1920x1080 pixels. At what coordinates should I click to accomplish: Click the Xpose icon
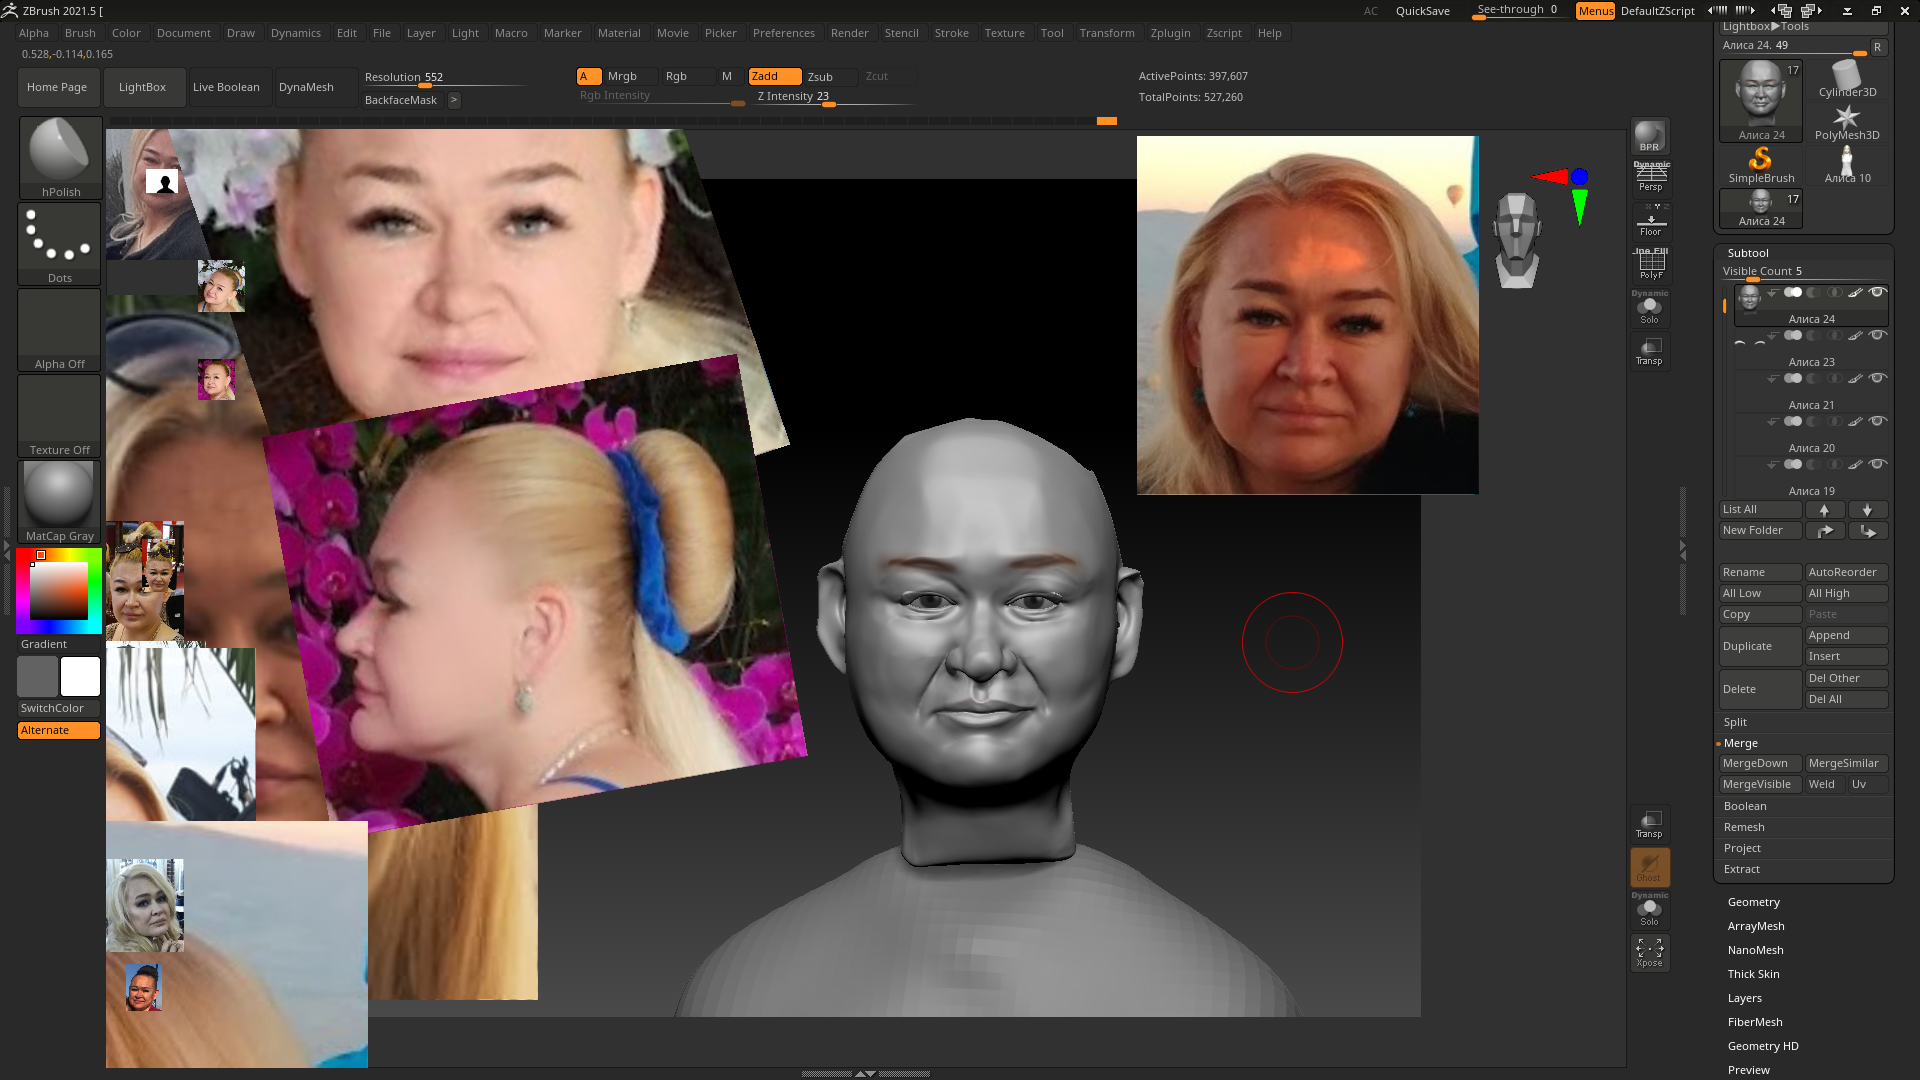pos(1650,952)
